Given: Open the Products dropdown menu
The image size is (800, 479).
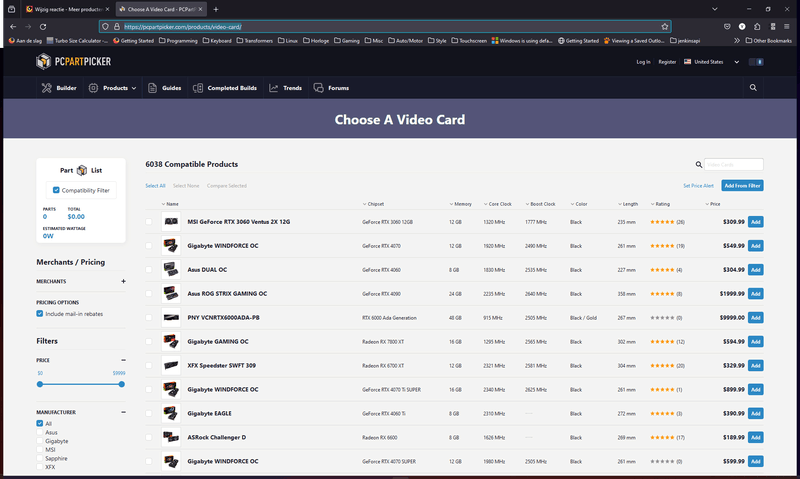Looking at the screenshot, I should coord(112,88).
